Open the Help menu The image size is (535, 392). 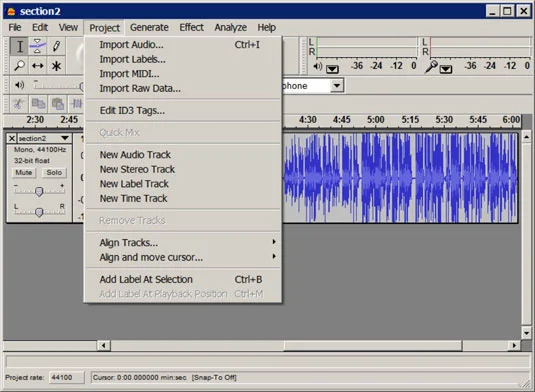[266, 27]
